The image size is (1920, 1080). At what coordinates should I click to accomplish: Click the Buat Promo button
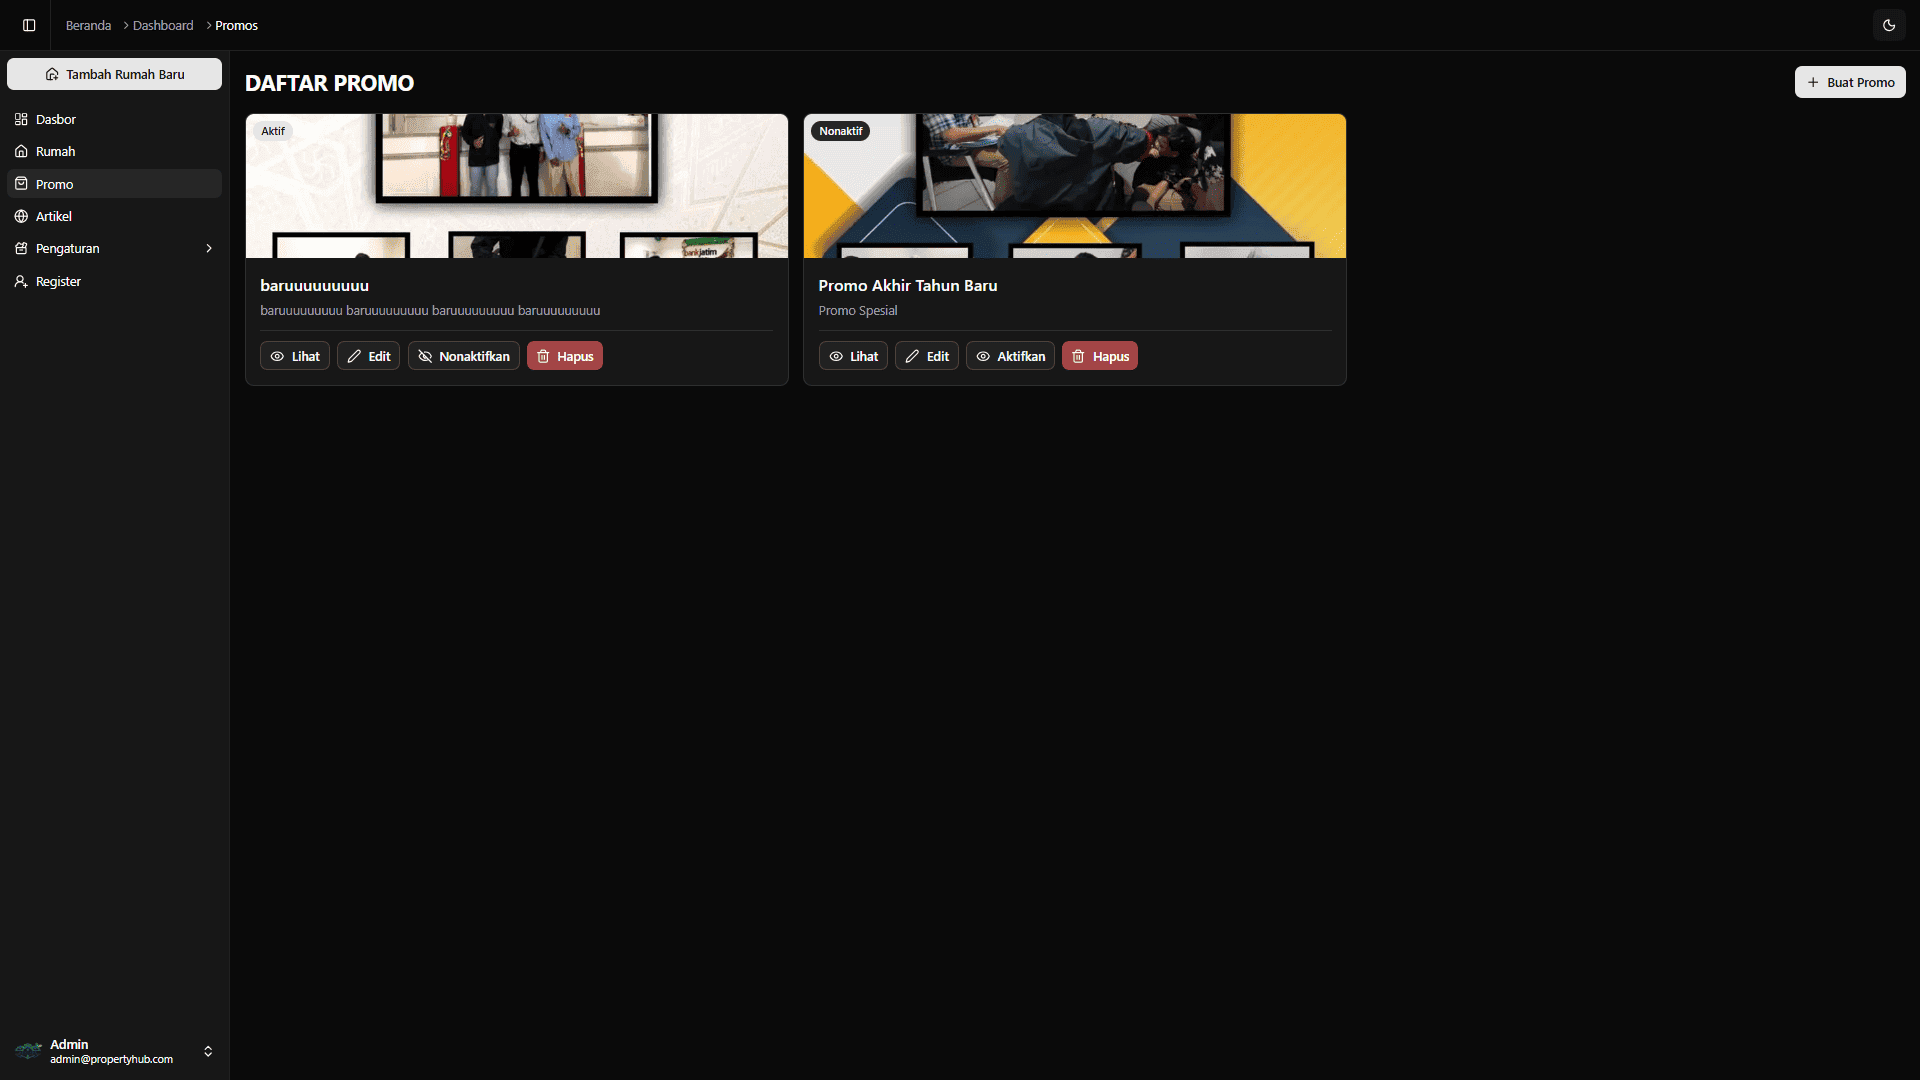(1850, 82)
